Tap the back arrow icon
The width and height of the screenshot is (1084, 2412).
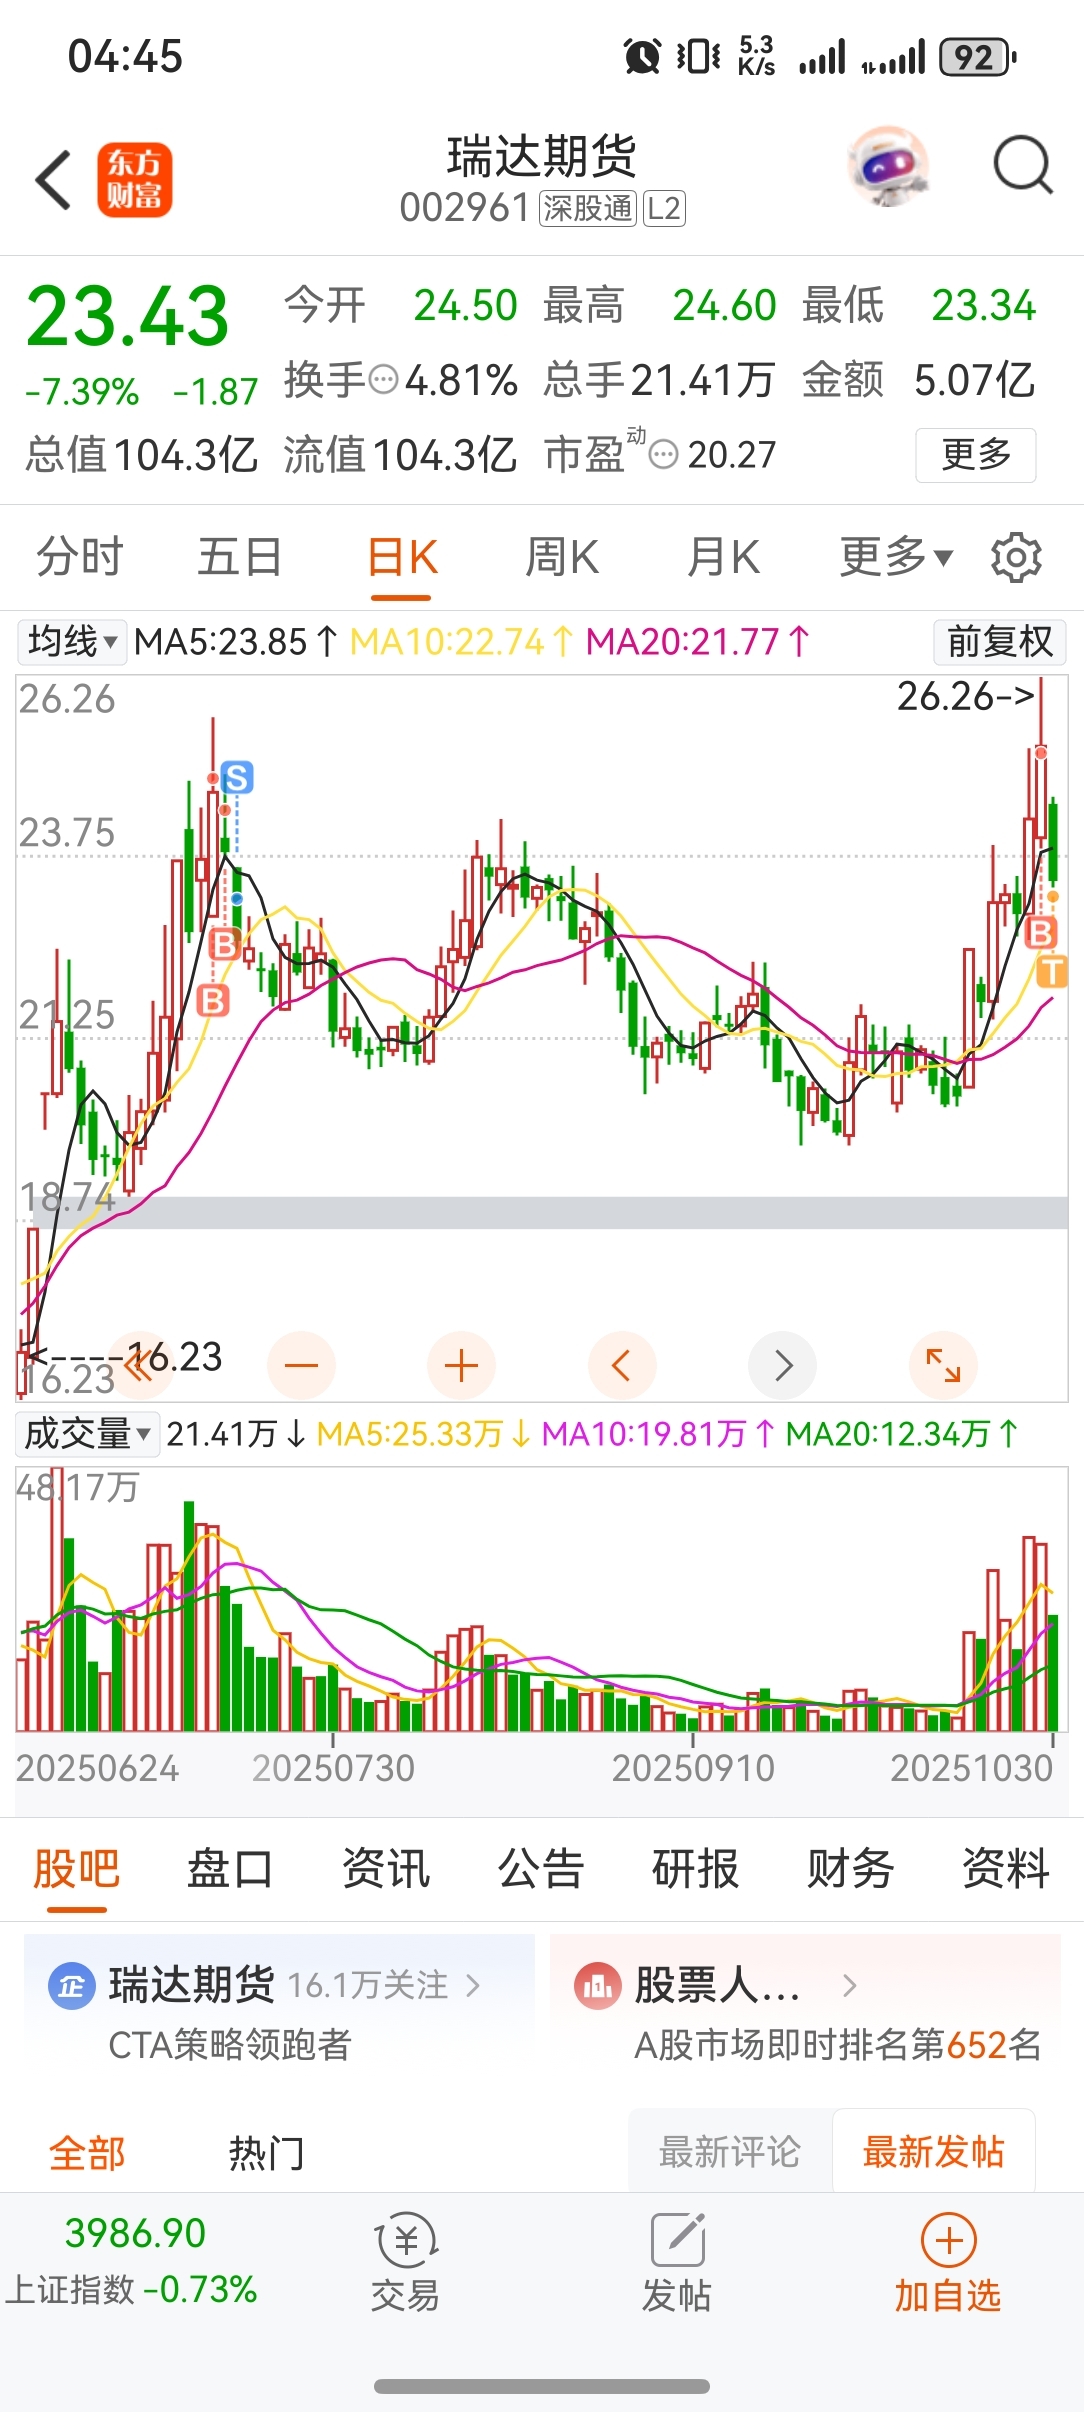click(x=54, y=180)
